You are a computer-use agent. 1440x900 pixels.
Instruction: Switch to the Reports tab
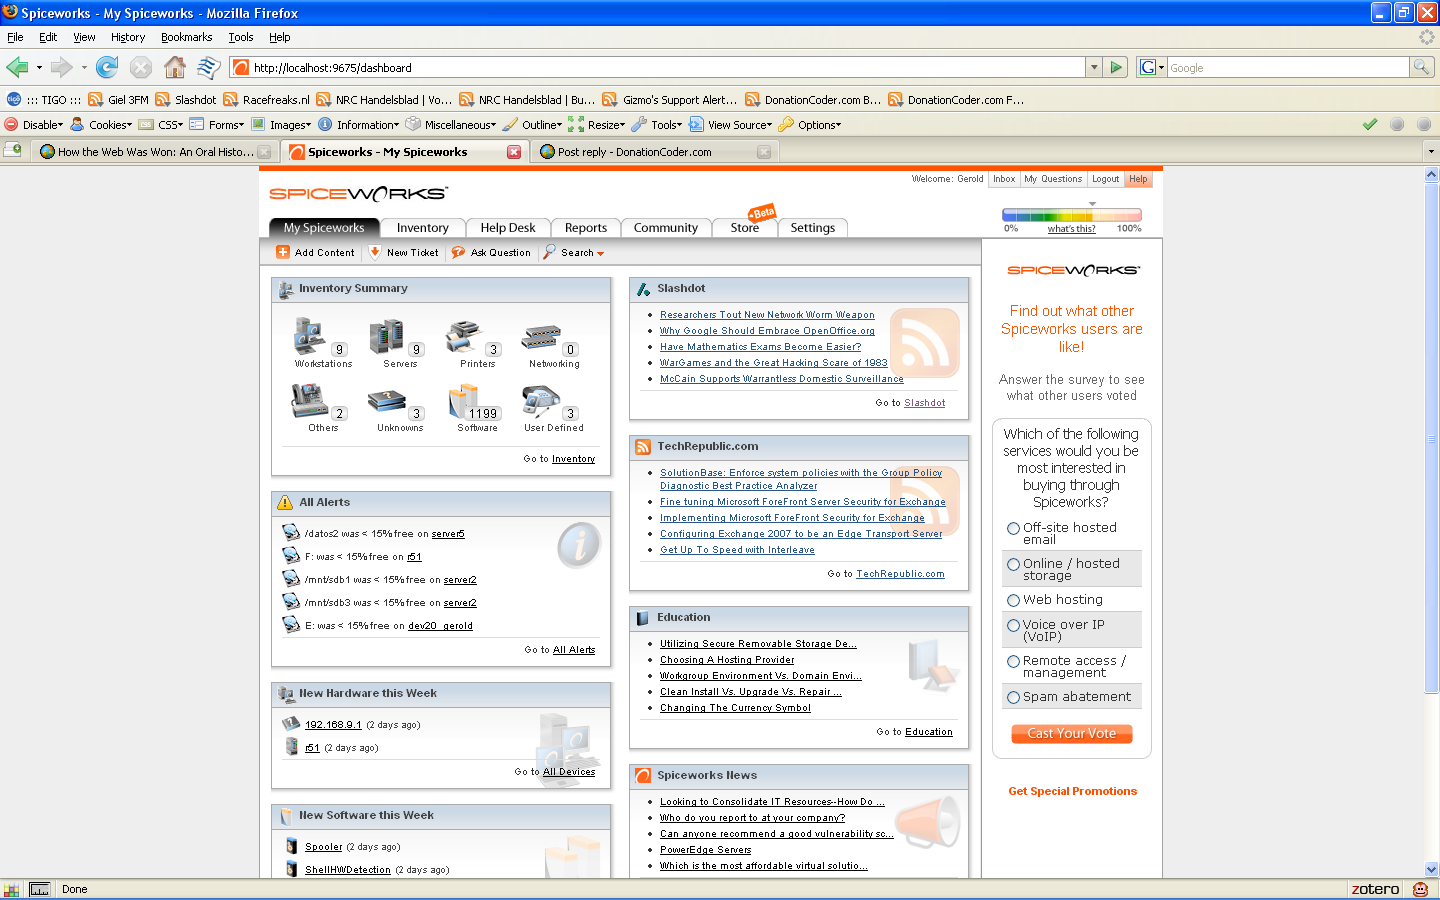coord(586,228)
